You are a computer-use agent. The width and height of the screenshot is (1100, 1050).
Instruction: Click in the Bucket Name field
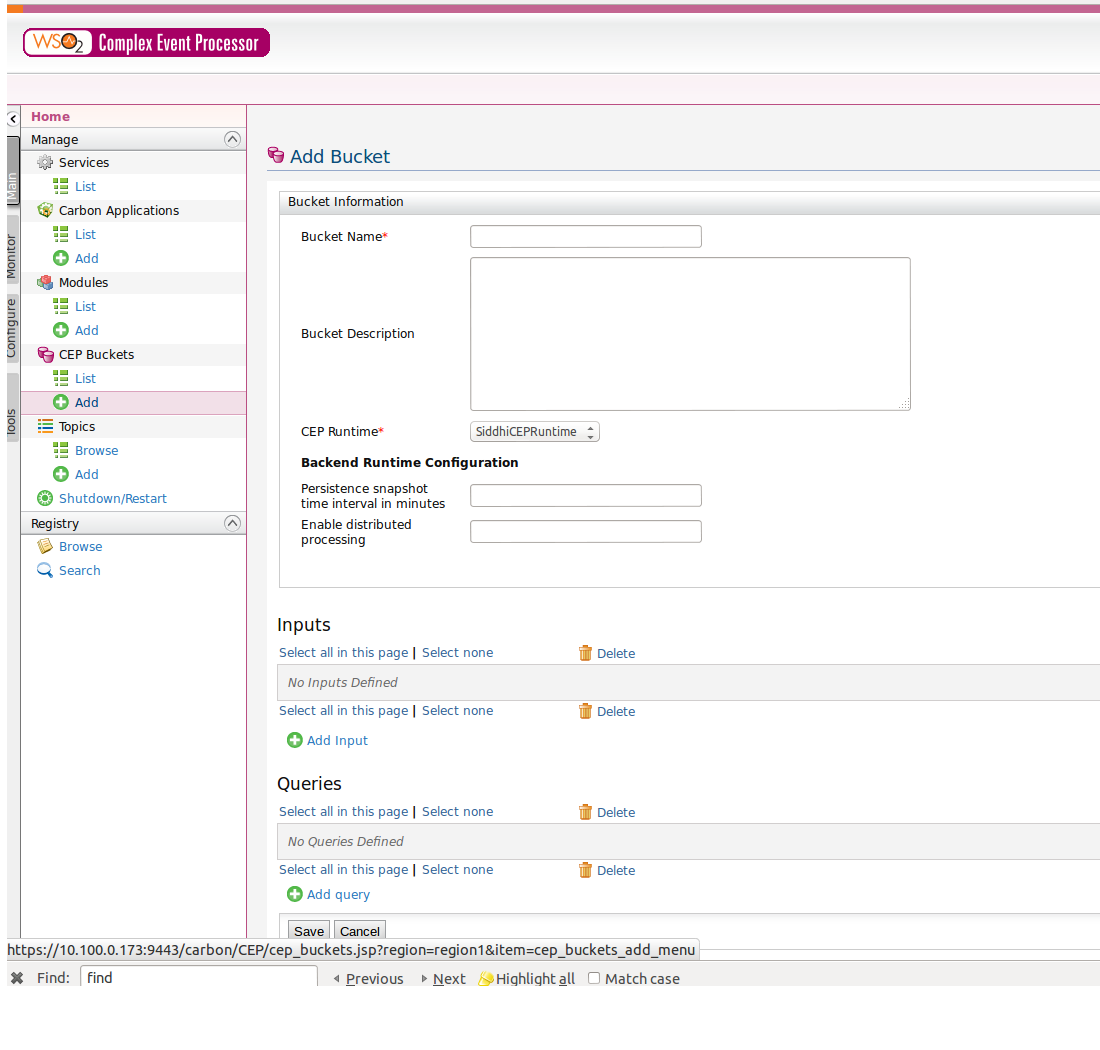(x=586, y=236)
